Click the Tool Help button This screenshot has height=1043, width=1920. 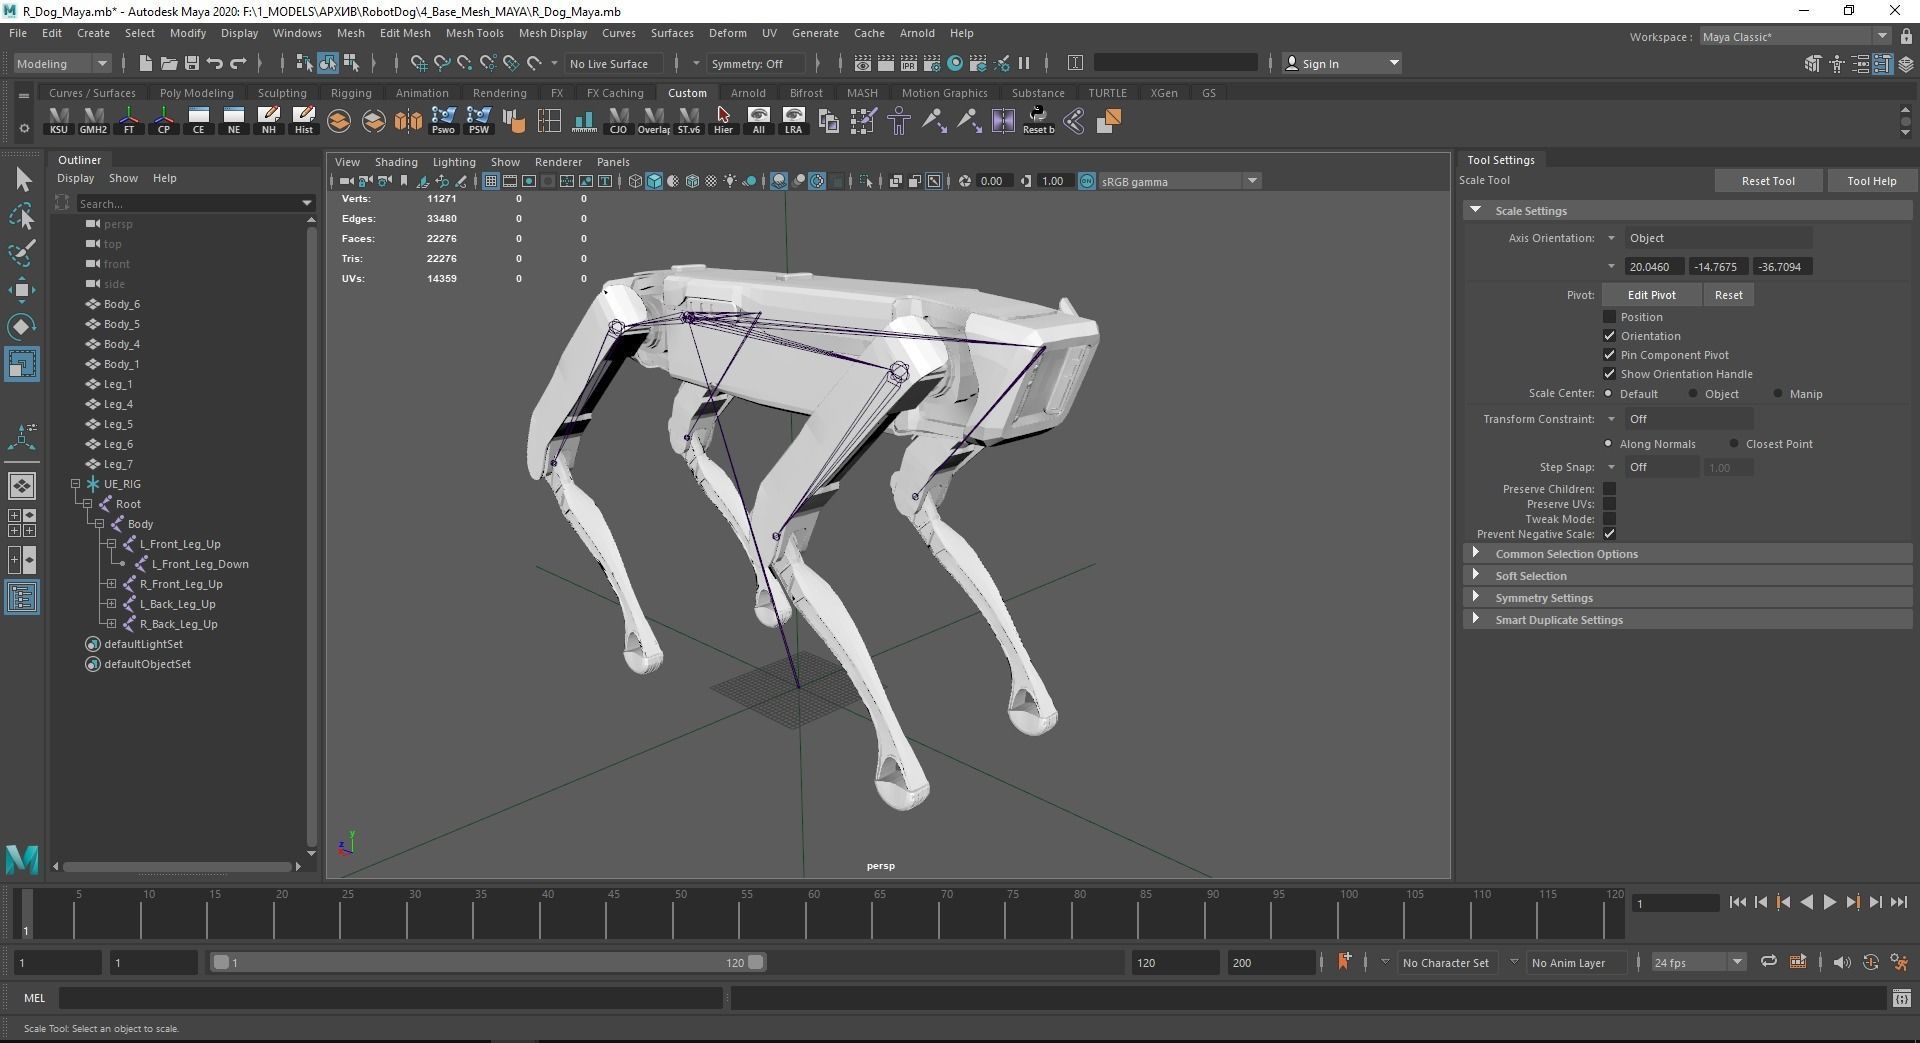[x=1871, y=181]
